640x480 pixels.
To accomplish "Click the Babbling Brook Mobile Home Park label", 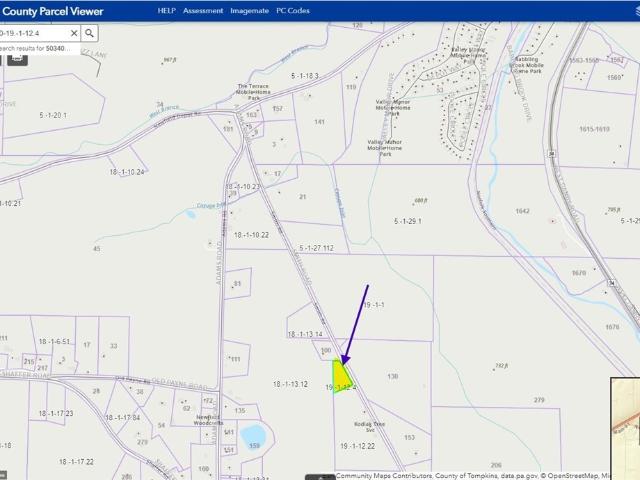I will (527, 65).
